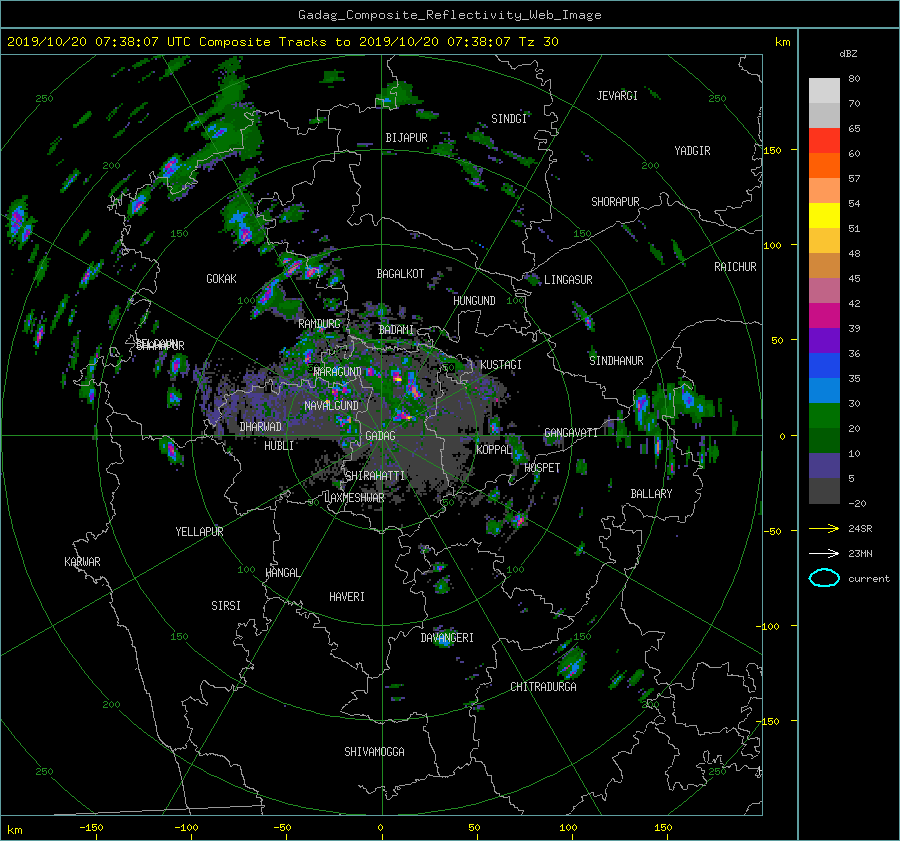The image size is (900, 841).
Task: Click the 39 dBZ purple swatch
Action: tap(824, 340)
